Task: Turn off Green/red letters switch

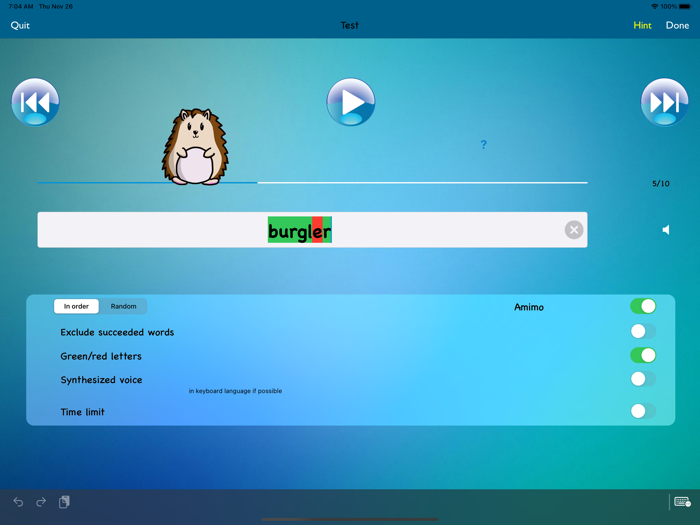Action: click(x=643, y=355)
